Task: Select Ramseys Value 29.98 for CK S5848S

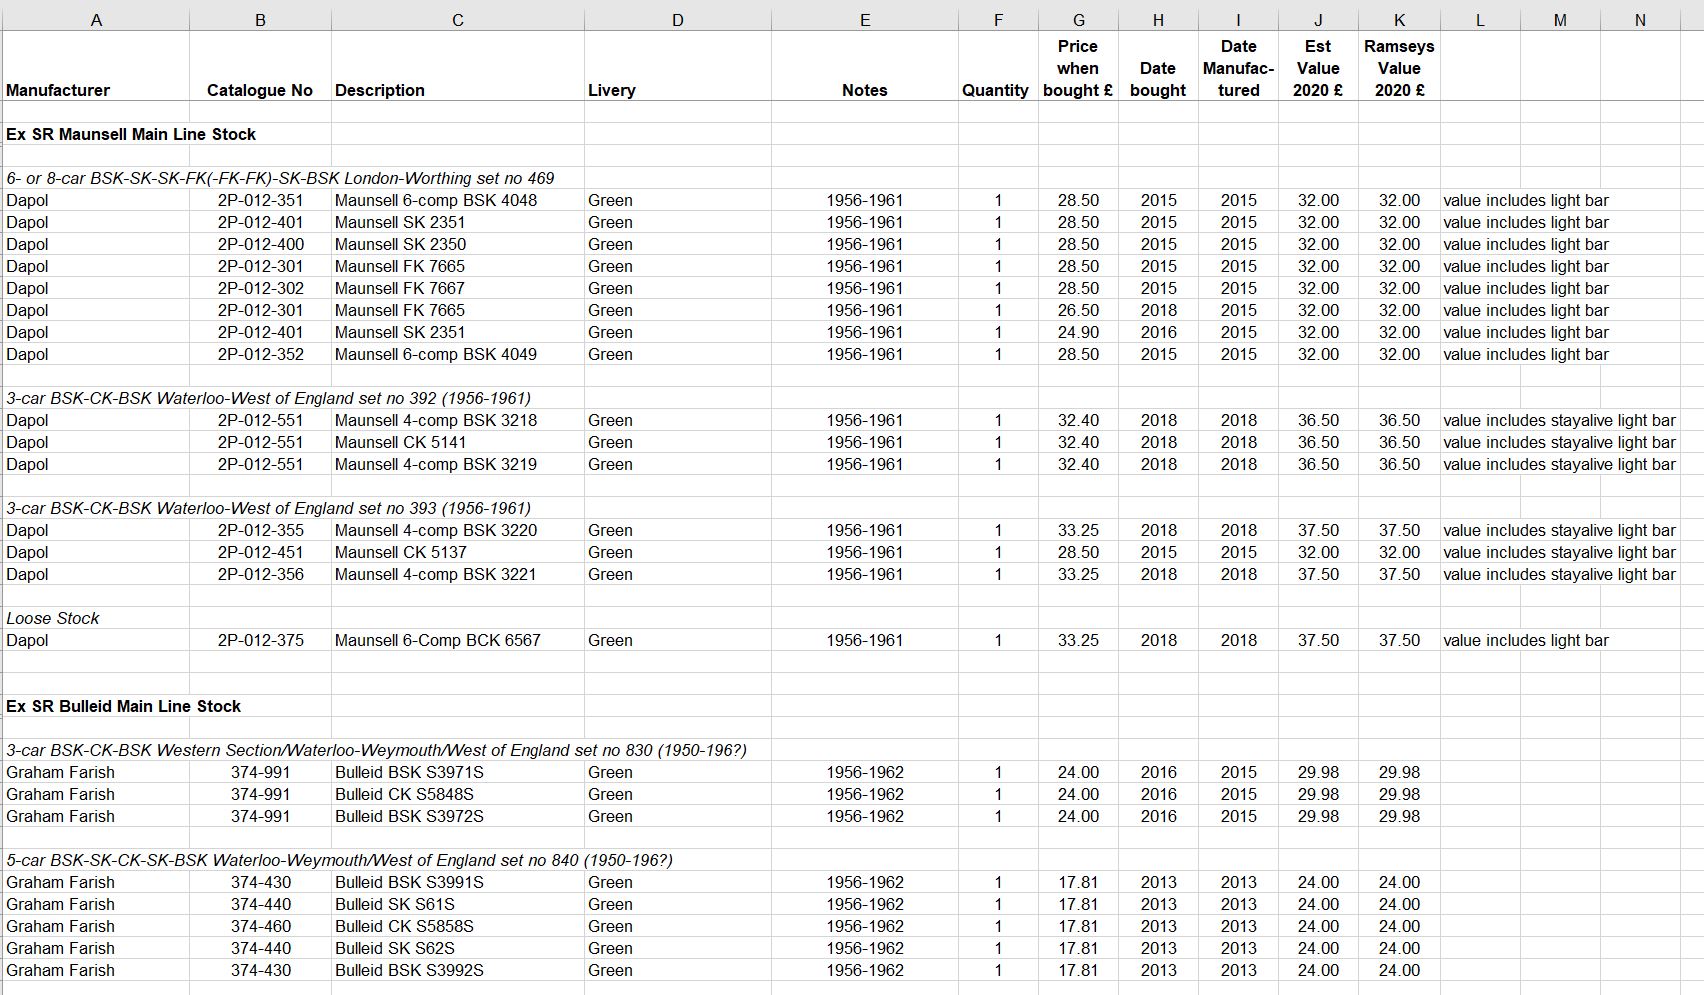Action: (1399, 794)
